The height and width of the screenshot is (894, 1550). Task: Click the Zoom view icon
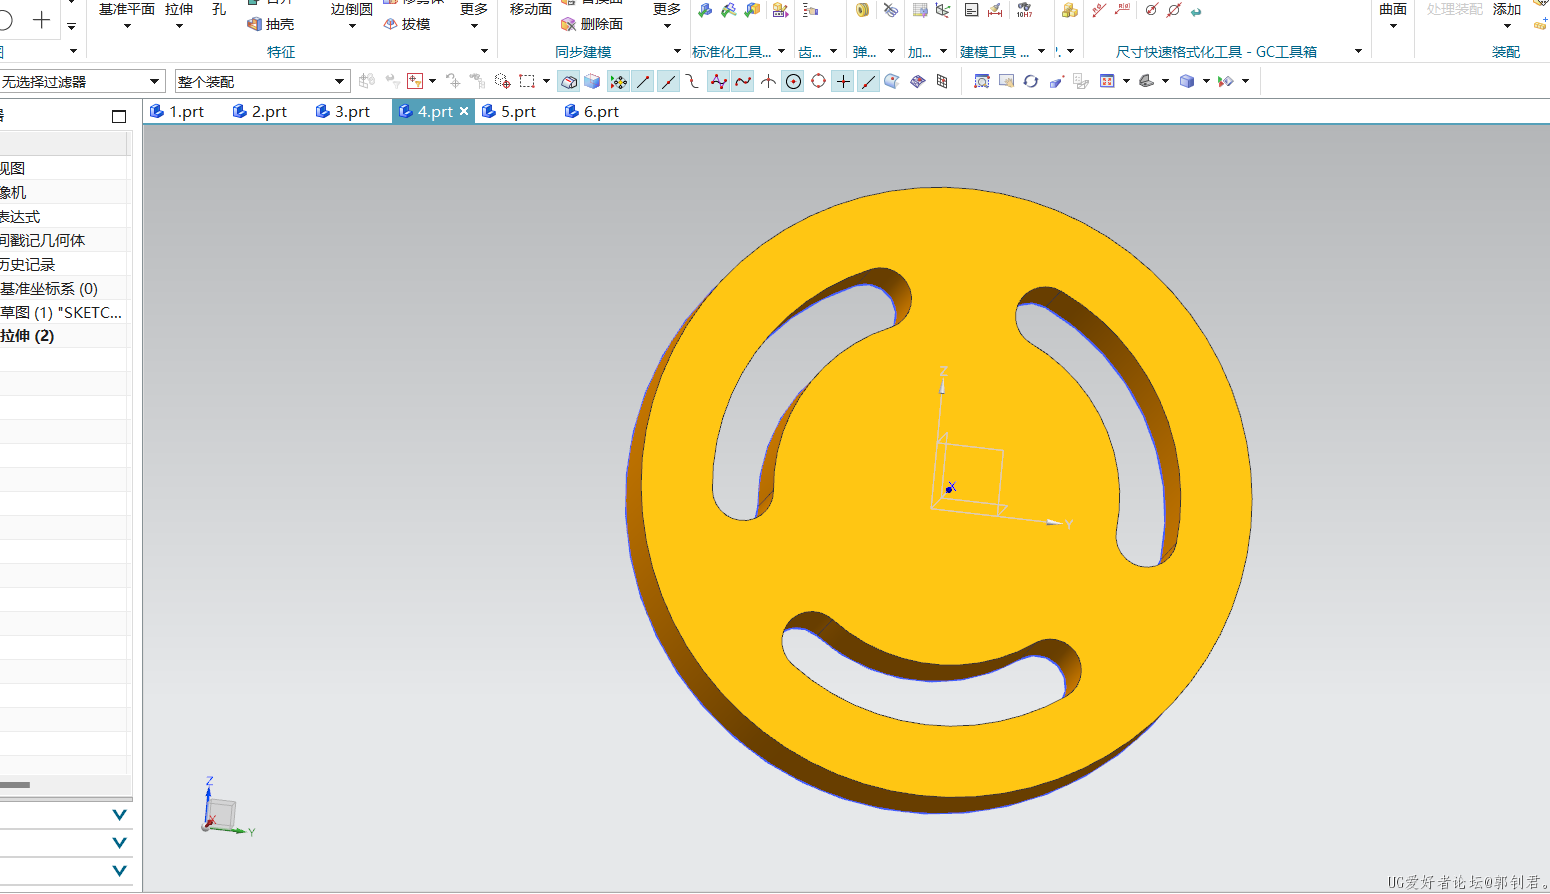pos(982,81)
